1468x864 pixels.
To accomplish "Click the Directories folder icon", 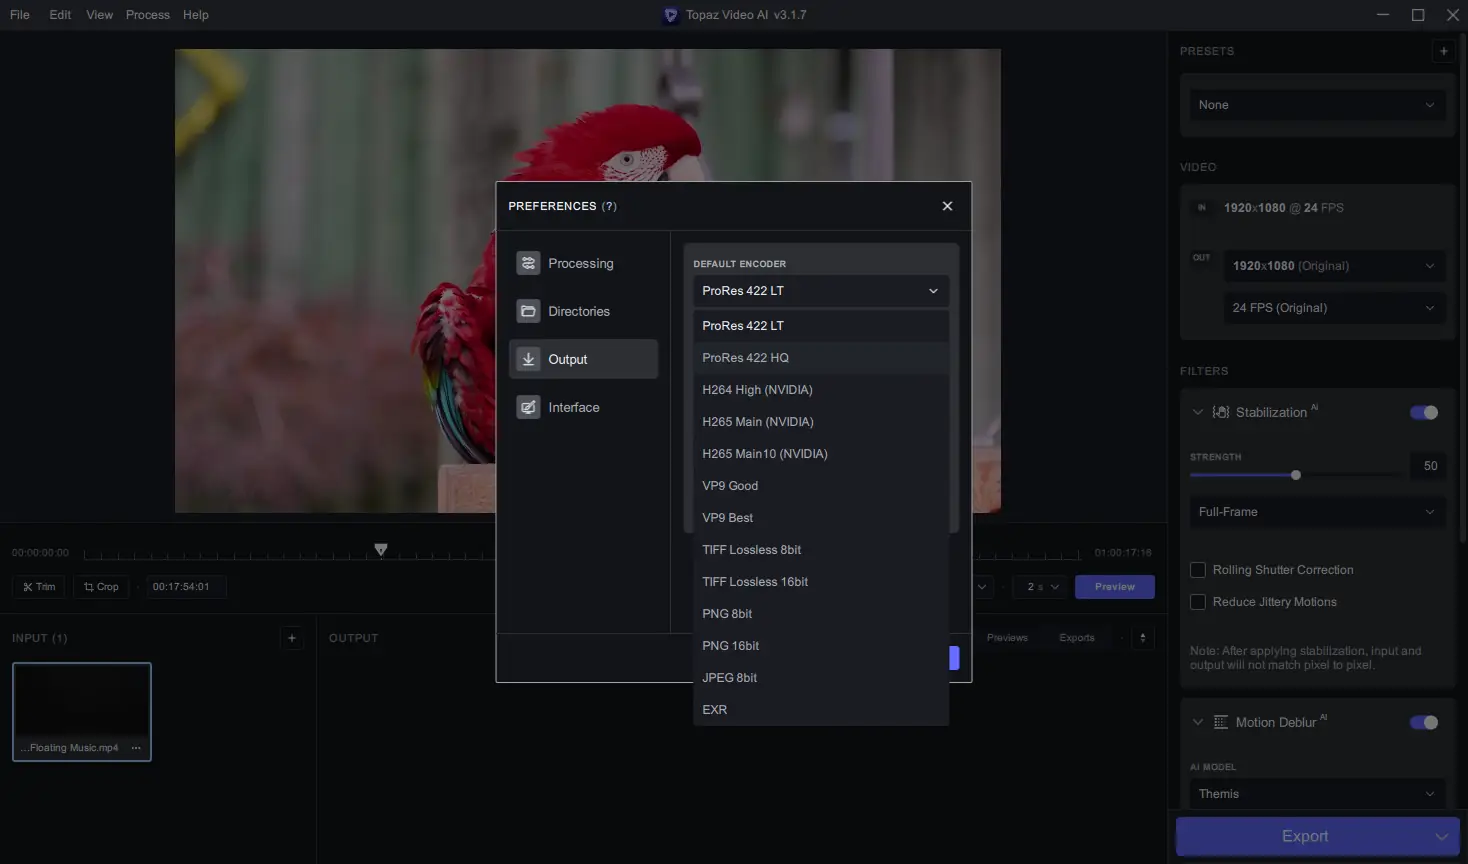I will [528, 311].
